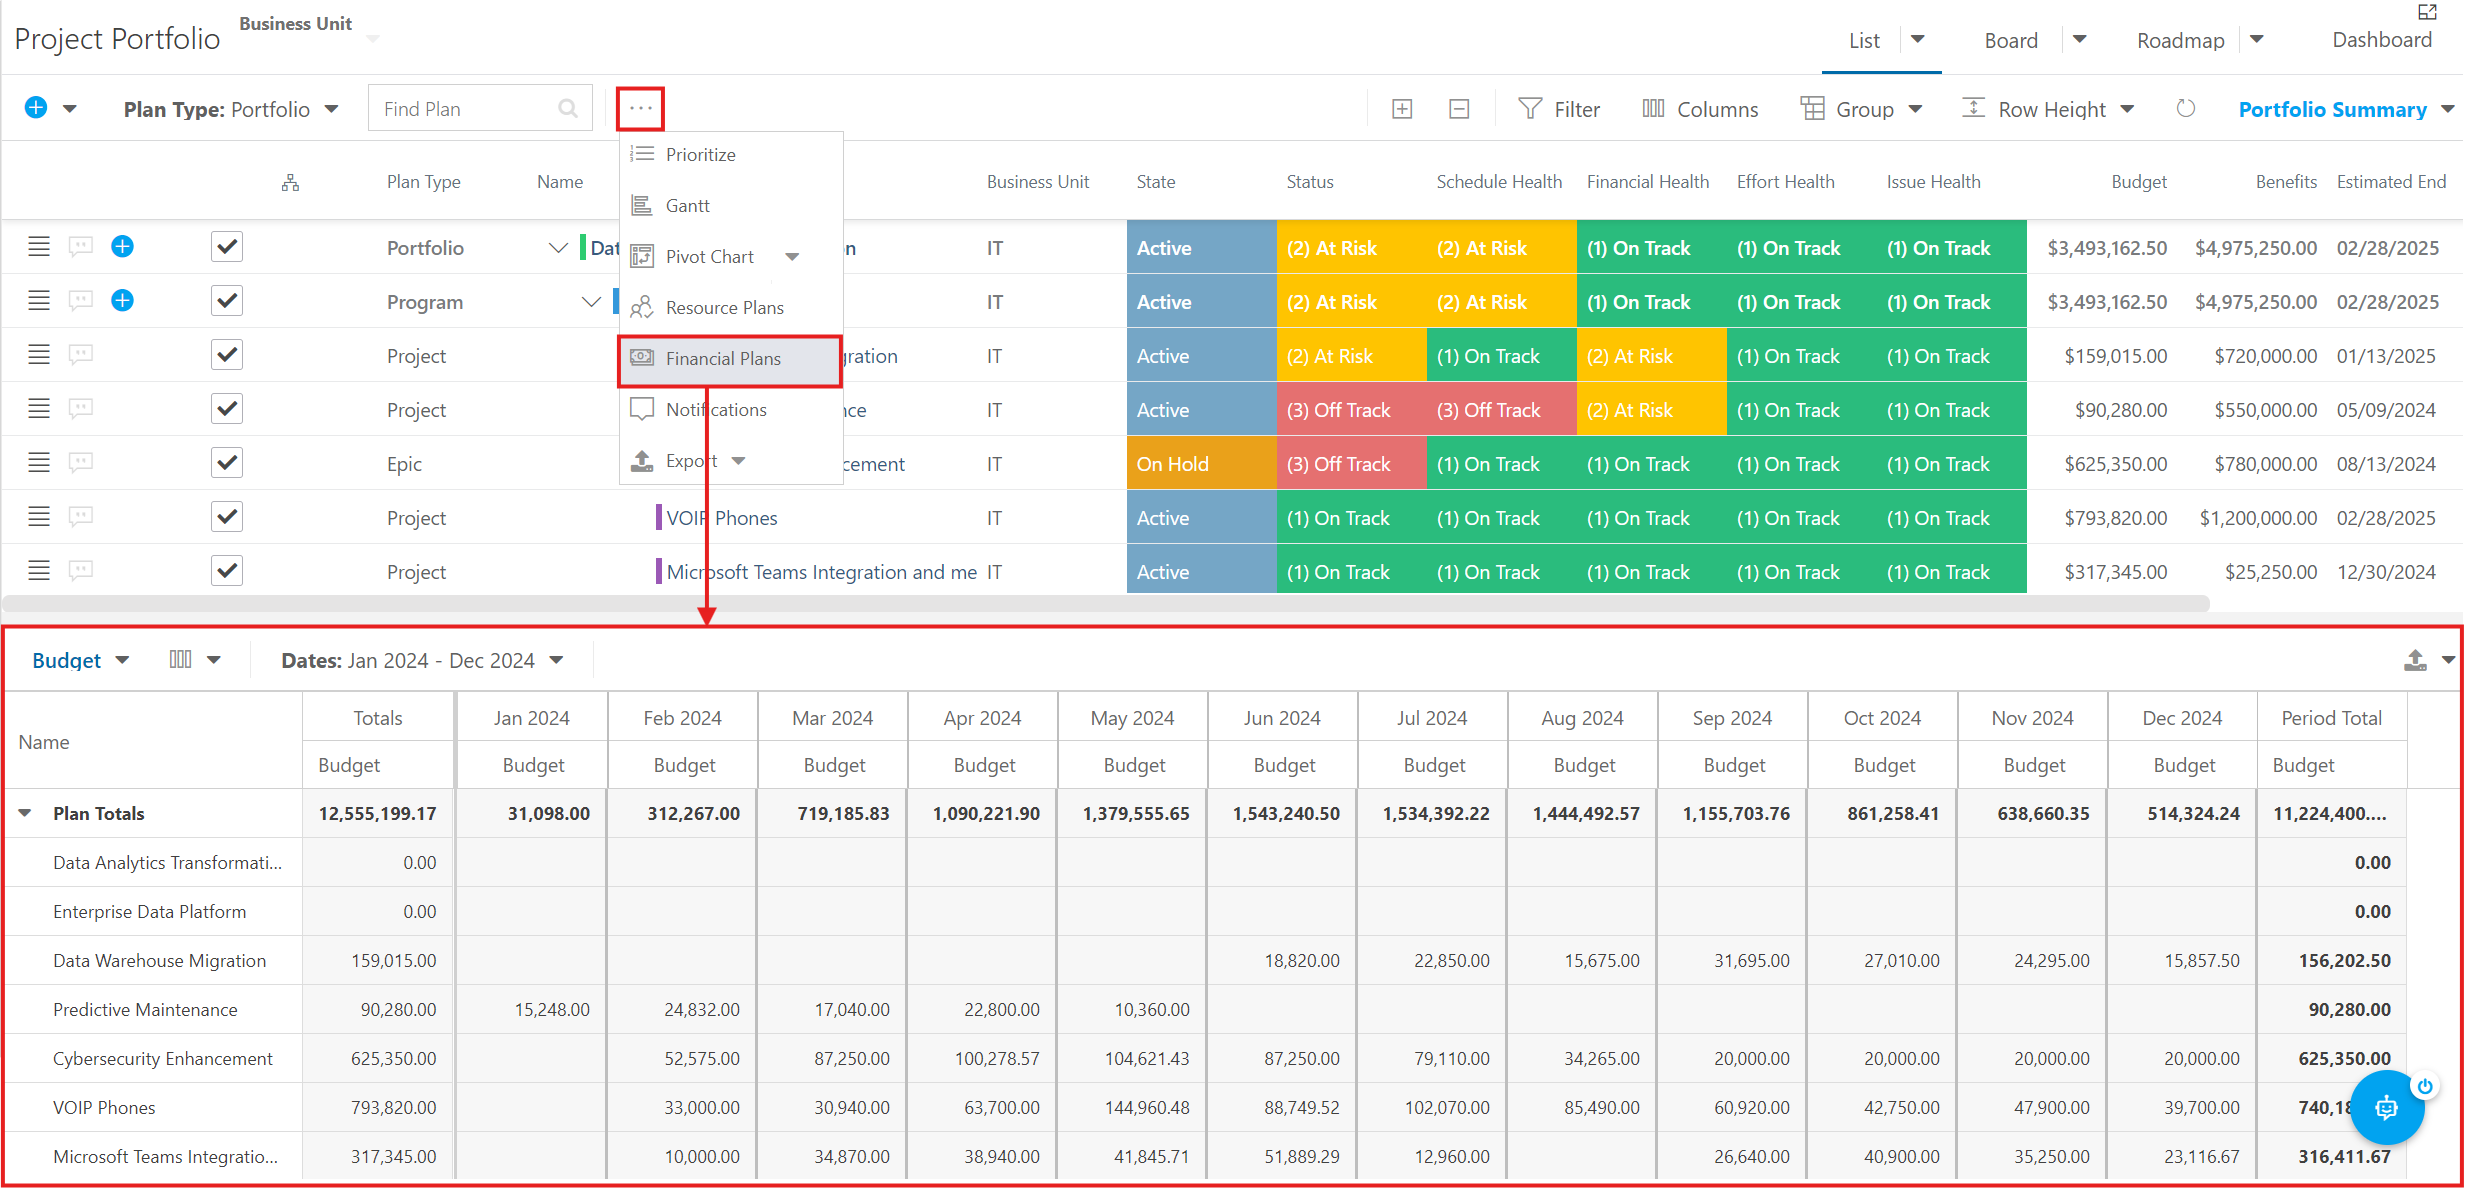The width and height of the screenshot is (2465, 1188).
Task: Click the blue add plan plus icon
Action: [x=36, y=108]
